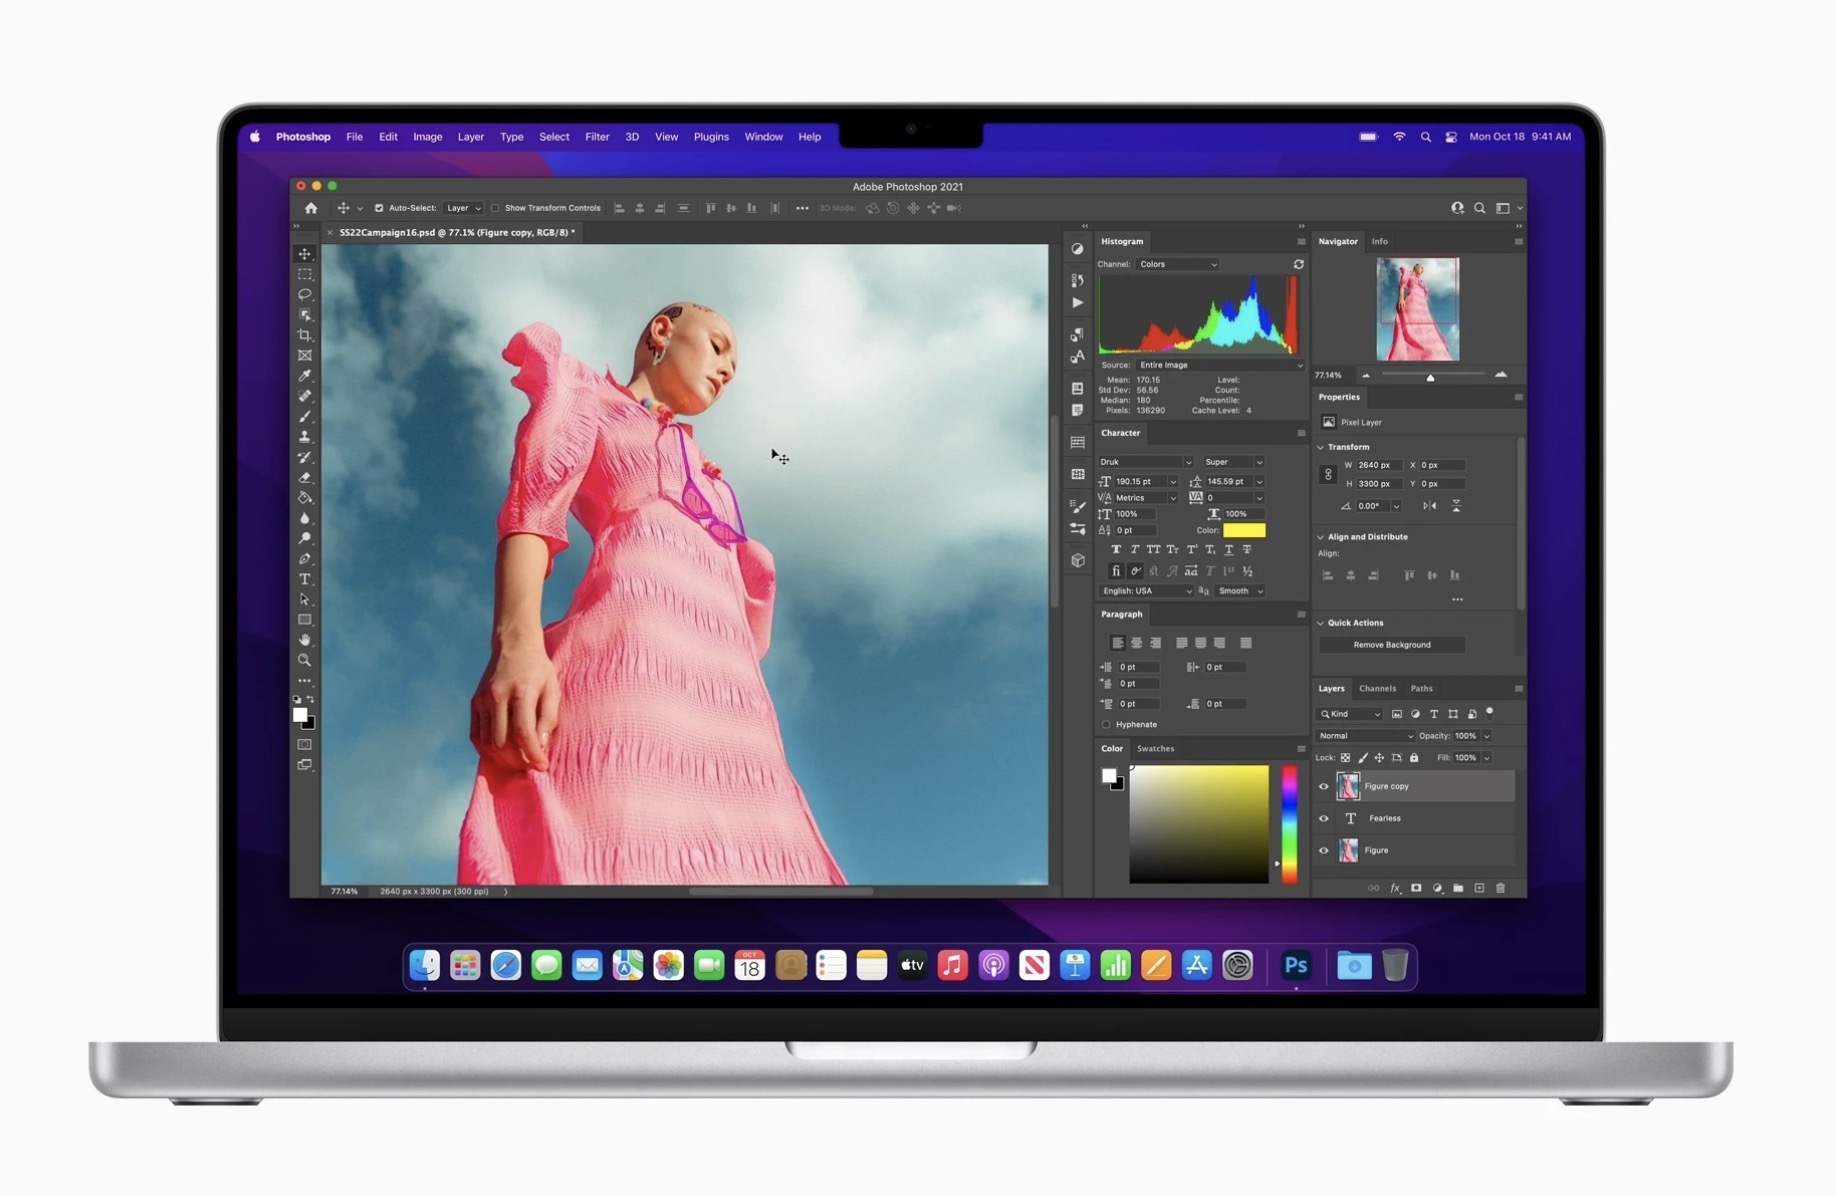Select the Rectangular Marquee tool
The image size is (1836, 1196).
[x=305, y=274]
